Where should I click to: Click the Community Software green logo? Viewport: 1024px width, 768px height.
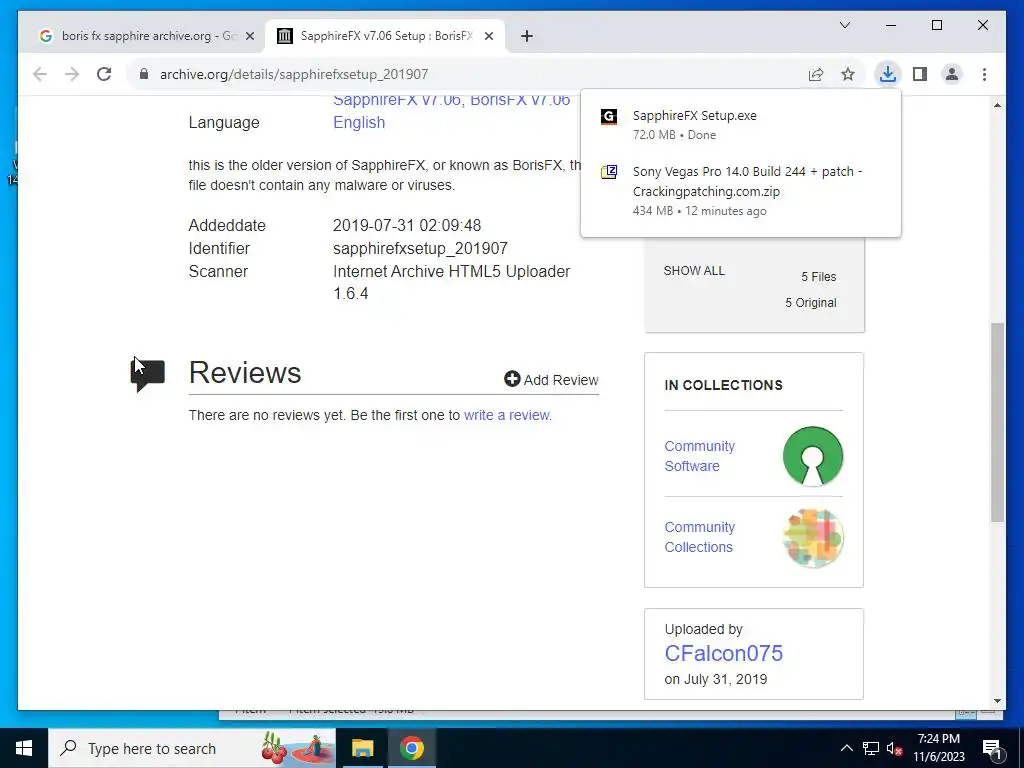pyautogui.click(x=812, y=456)
